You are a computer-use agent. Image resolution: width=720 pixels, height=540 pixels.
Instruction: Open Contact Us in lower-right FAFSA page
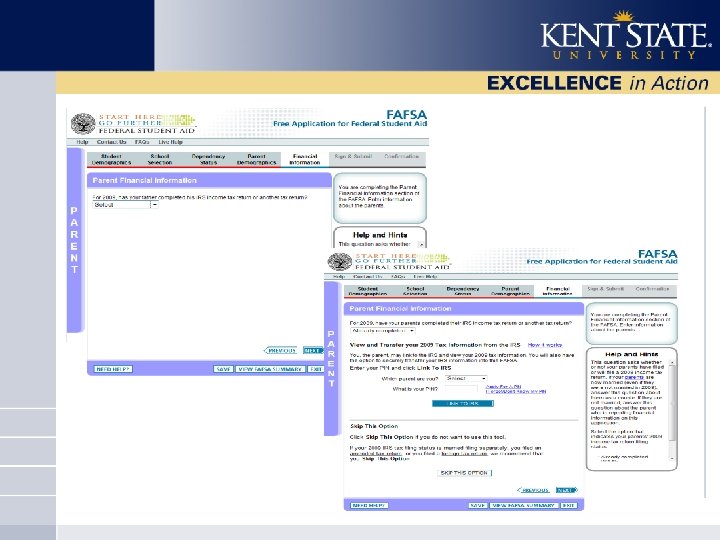click(x=368, y=277)
